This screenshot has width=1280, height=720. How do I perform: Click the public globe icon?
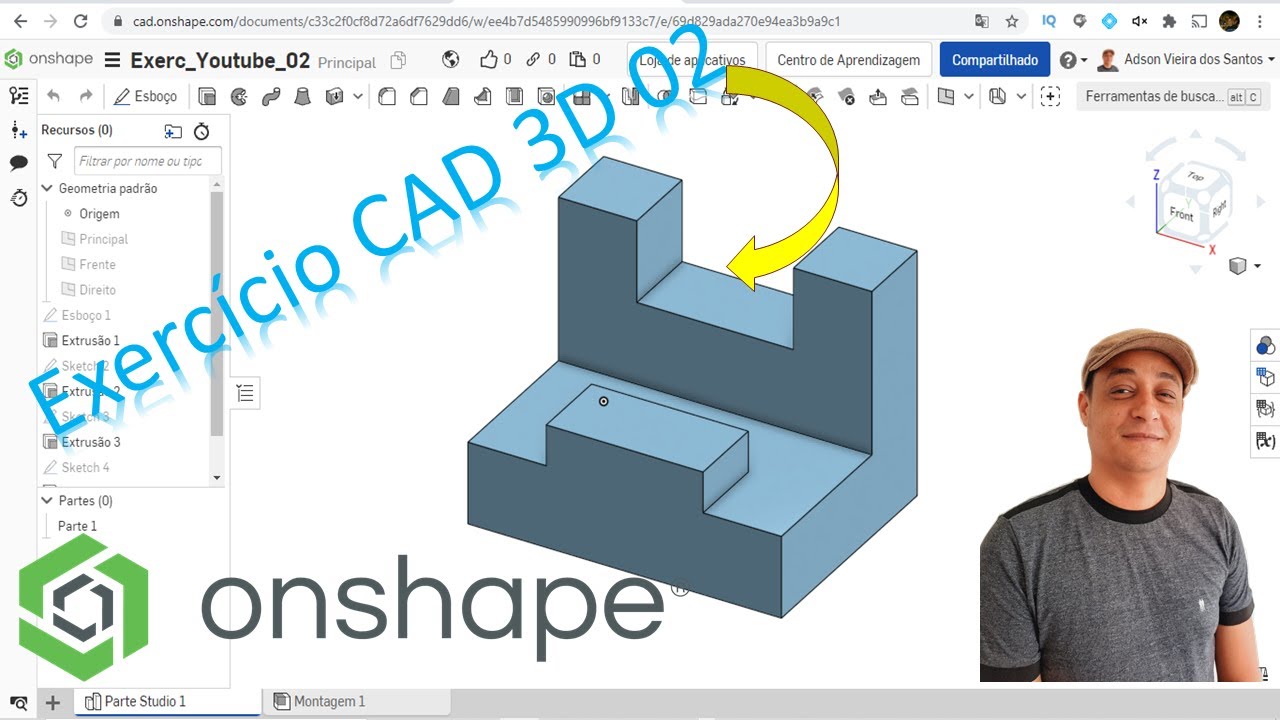(x=451, y=60)
